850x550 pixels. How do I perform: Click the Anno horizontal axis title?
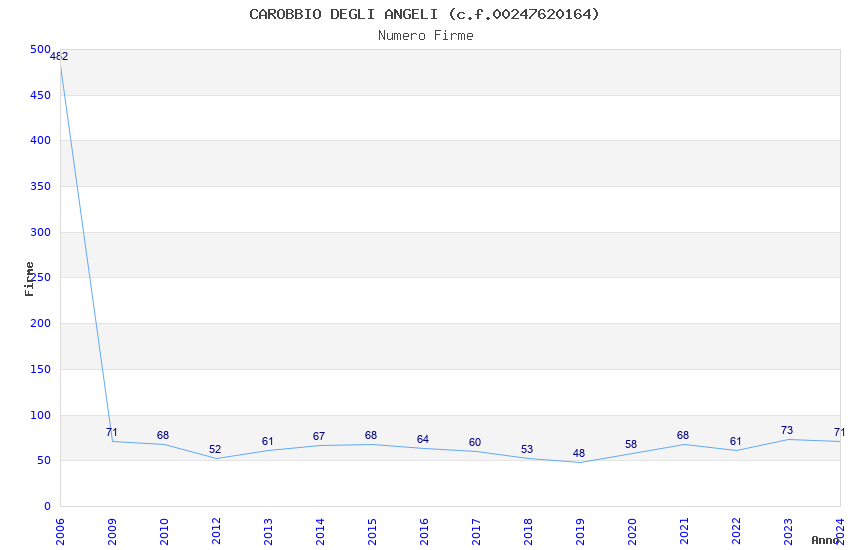(x=825, y=540)
